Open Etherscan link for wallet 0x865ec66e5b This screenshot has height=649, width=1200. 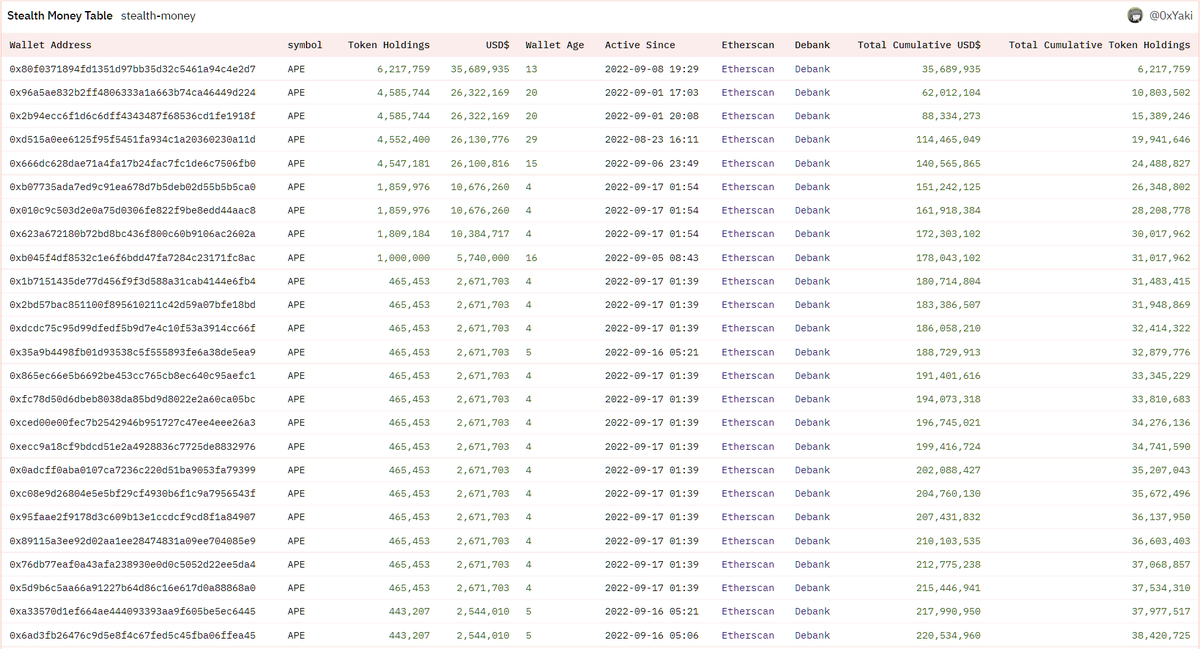pos(748,376)
